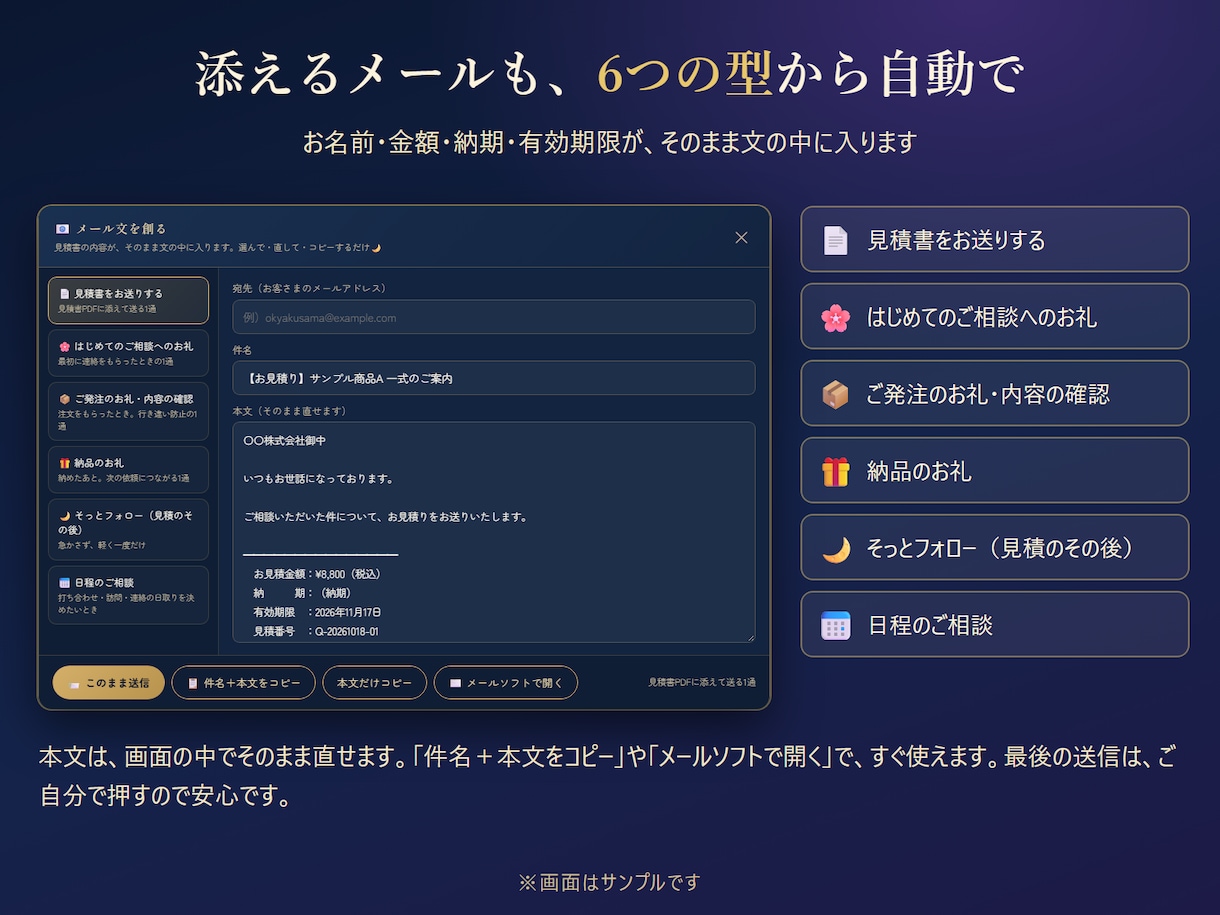Choose 納品のお礼 template in dialog list
Viewport: 1220px width, 915px height.
128,470
